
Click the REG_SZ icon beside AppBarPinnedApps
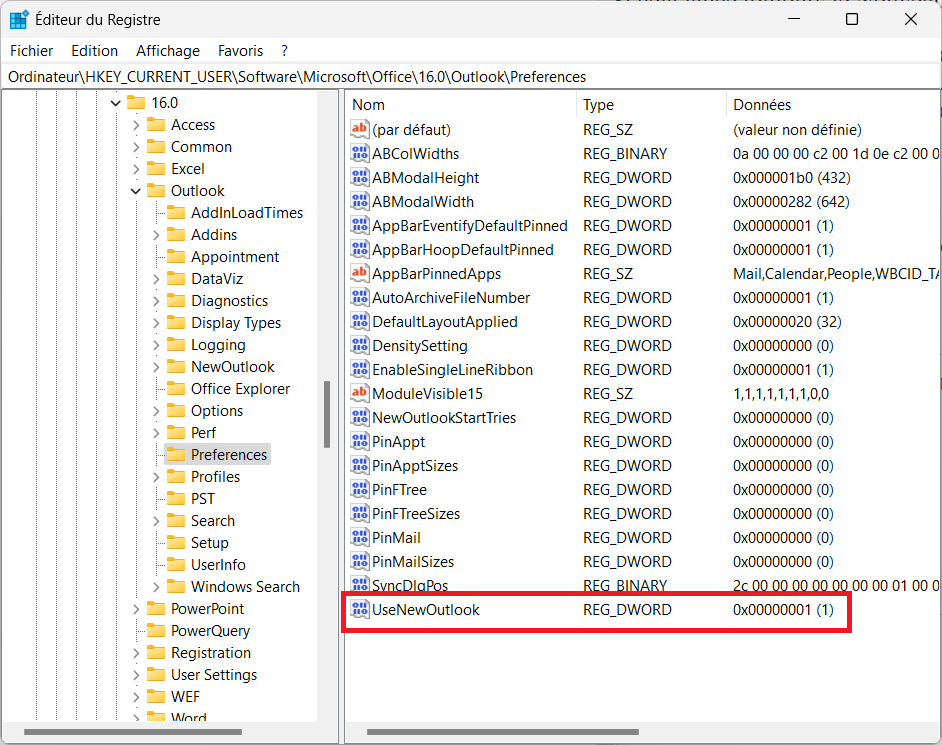pos(360,273)
